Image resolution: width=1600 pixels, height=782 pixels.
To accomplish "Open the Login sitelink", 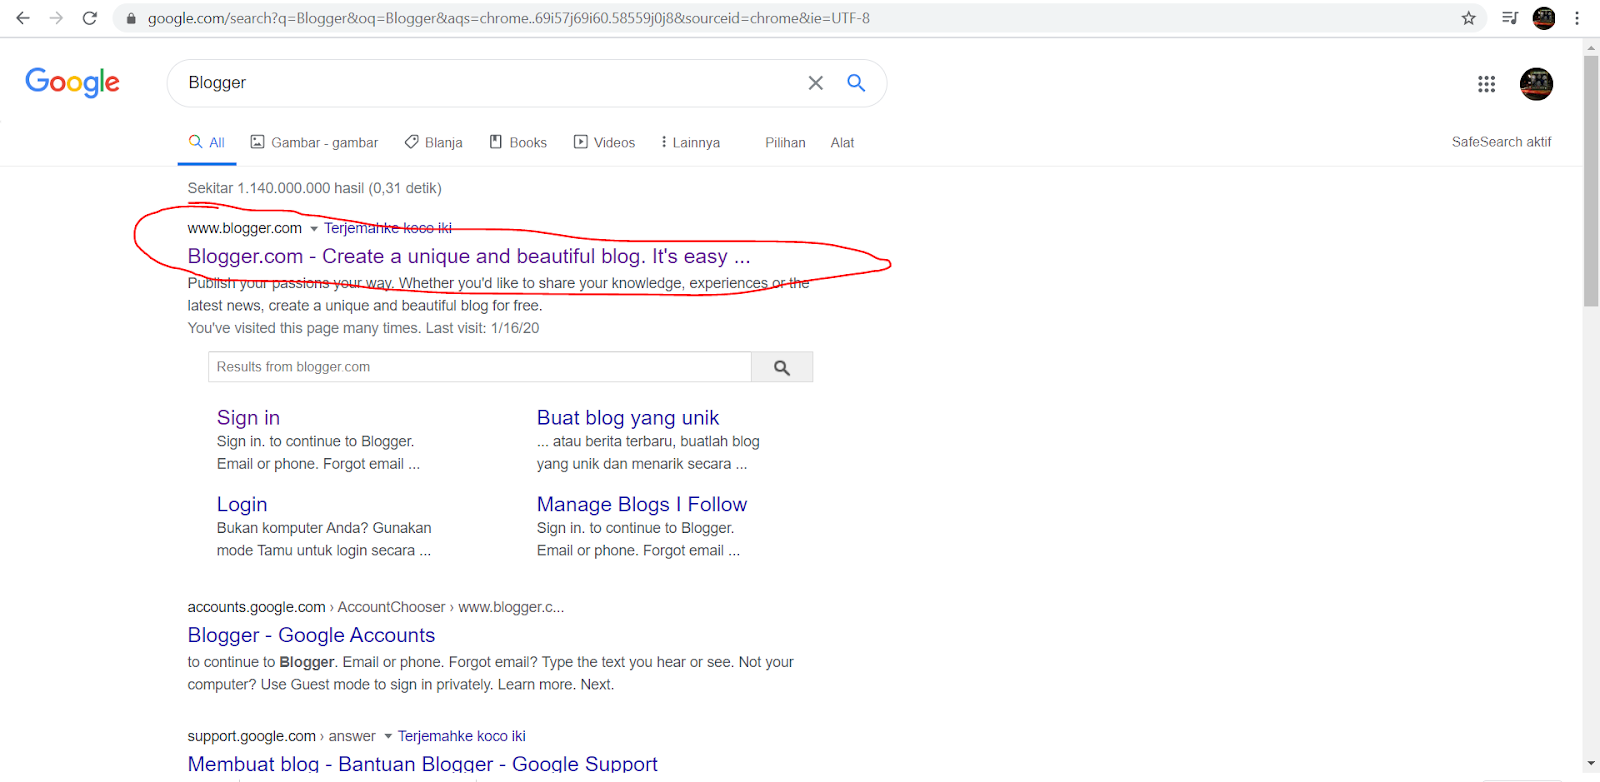I will pos(242,504).
